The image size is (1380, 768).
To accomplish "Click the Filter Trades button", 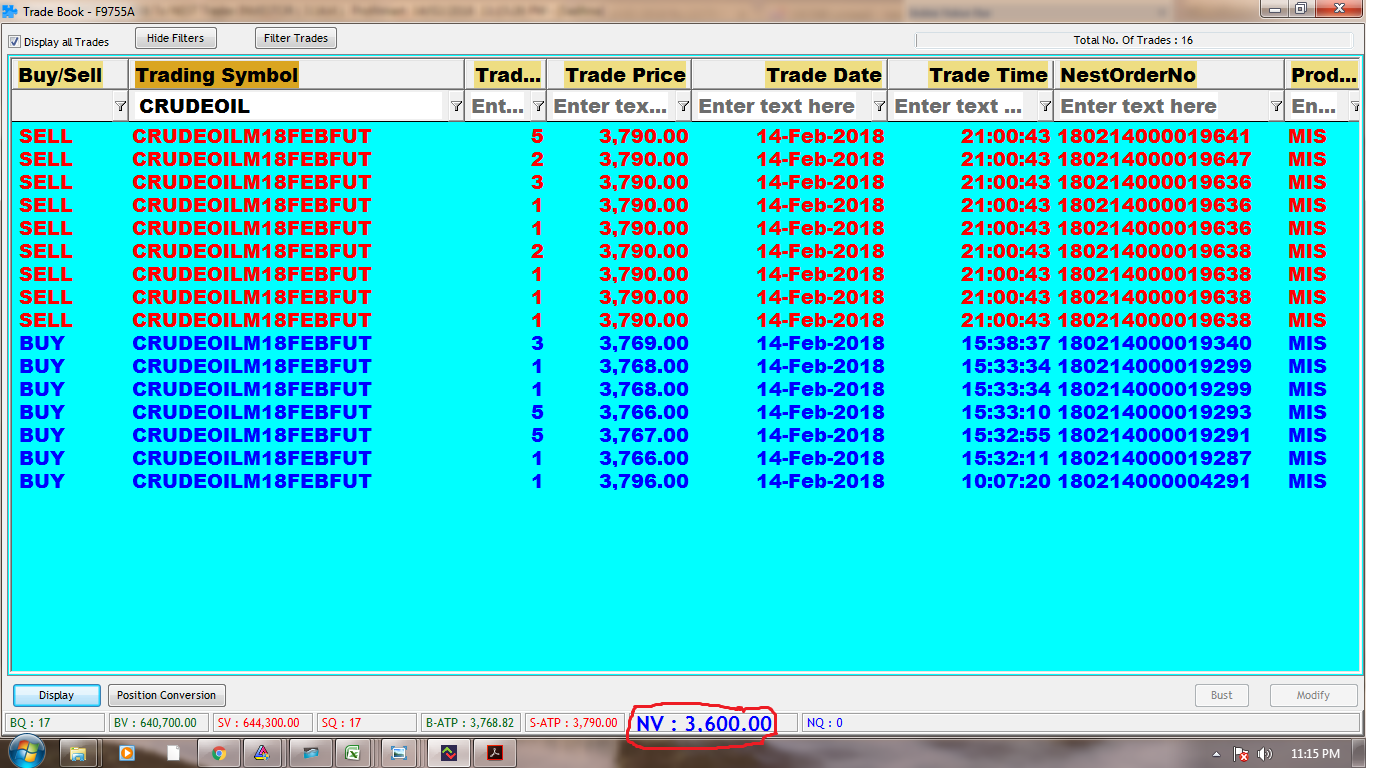I will (x=296, y=38).
